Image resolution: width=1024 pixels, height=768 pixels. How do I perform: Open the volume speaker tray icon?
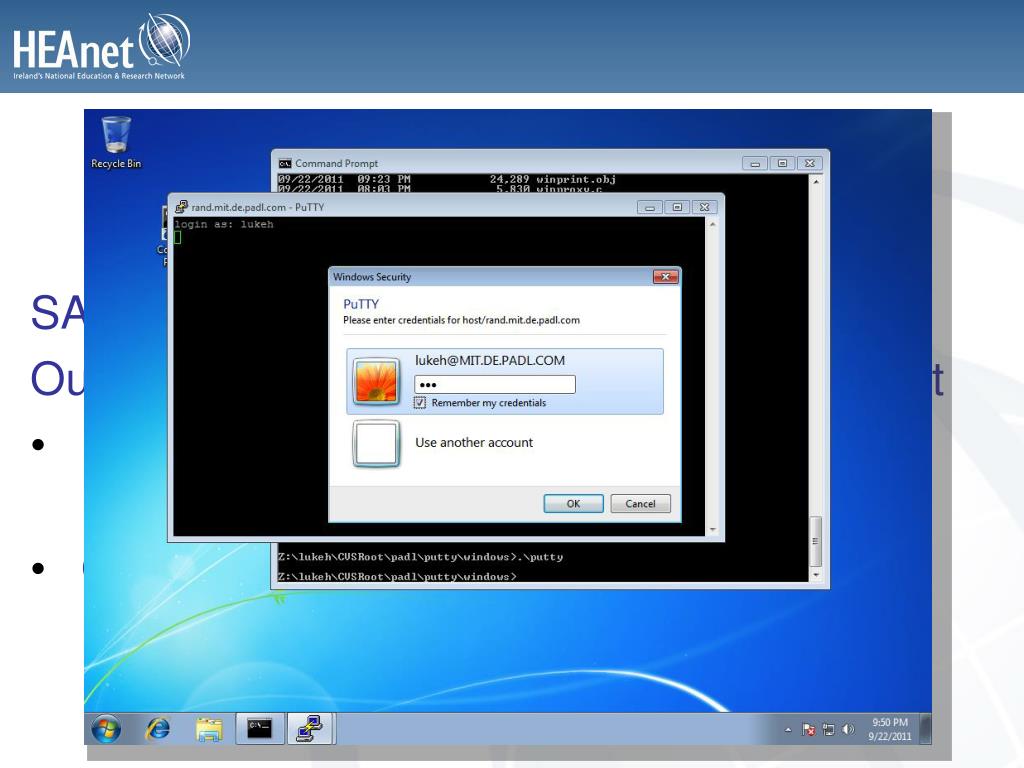coord(848,729)
